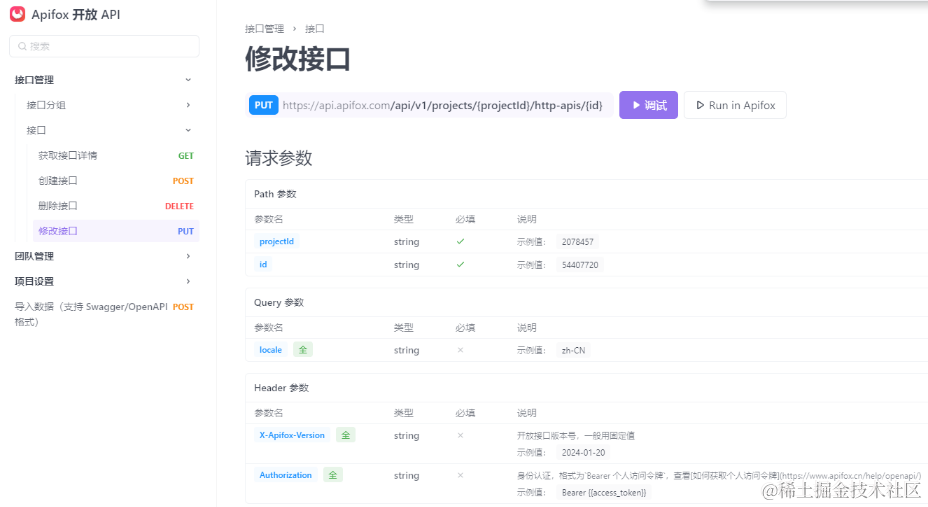
Task: Click the Path 参数 table title
Action: pos(275,194)
